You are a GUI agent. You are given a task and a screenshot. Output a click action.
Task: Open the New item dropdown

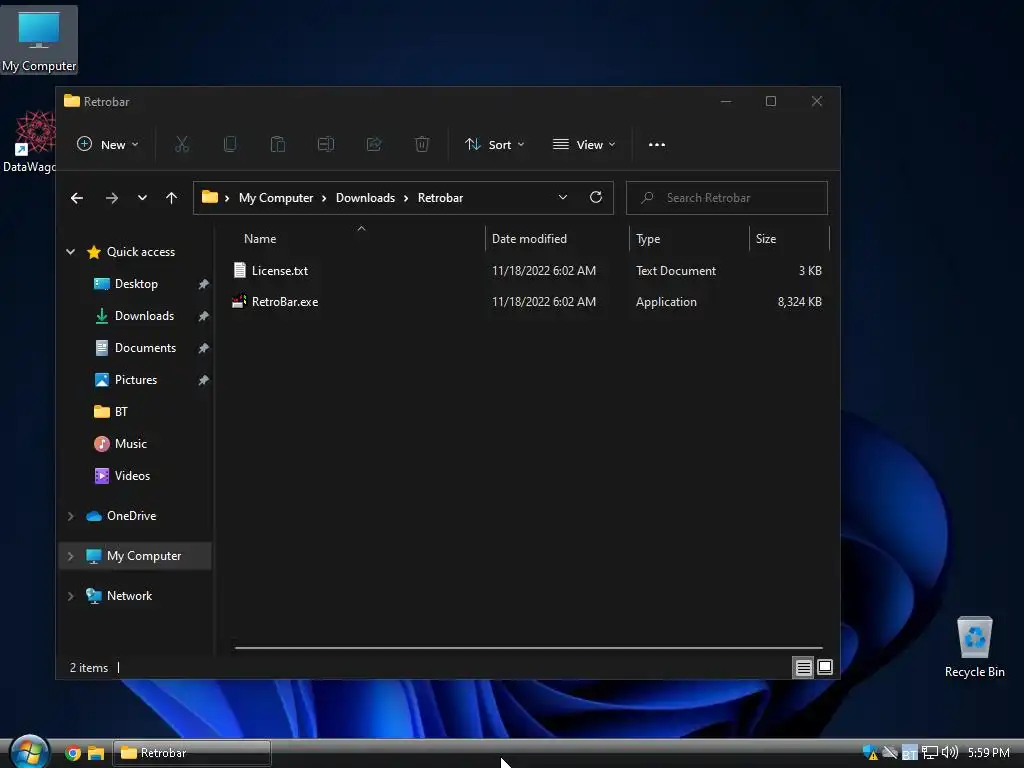108,144
